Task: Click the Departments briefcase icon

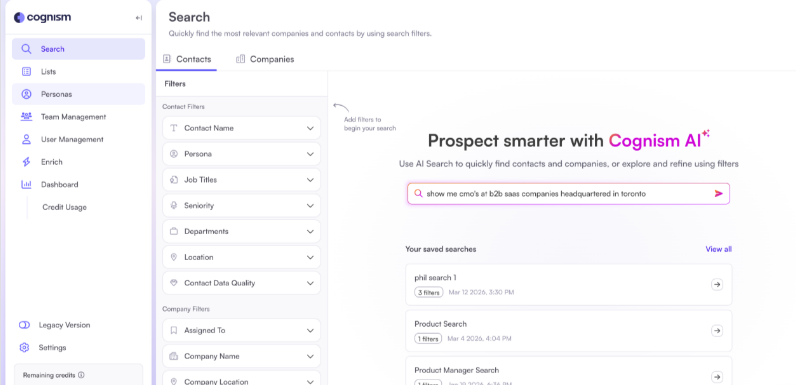Action: click(174, 231)
